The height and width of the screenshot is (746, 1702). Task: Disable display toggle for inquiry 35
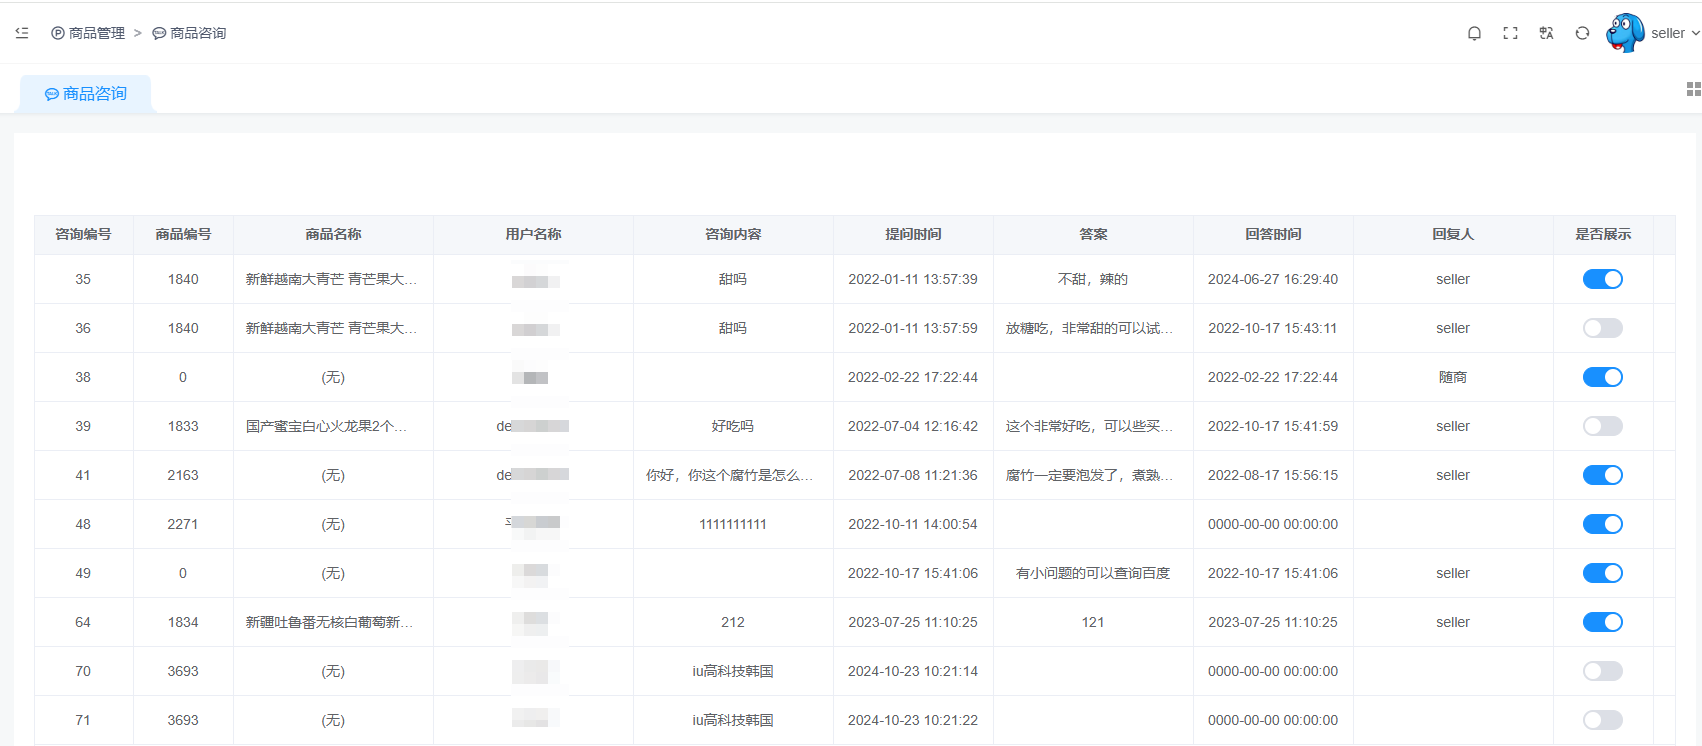[1602, 279]
